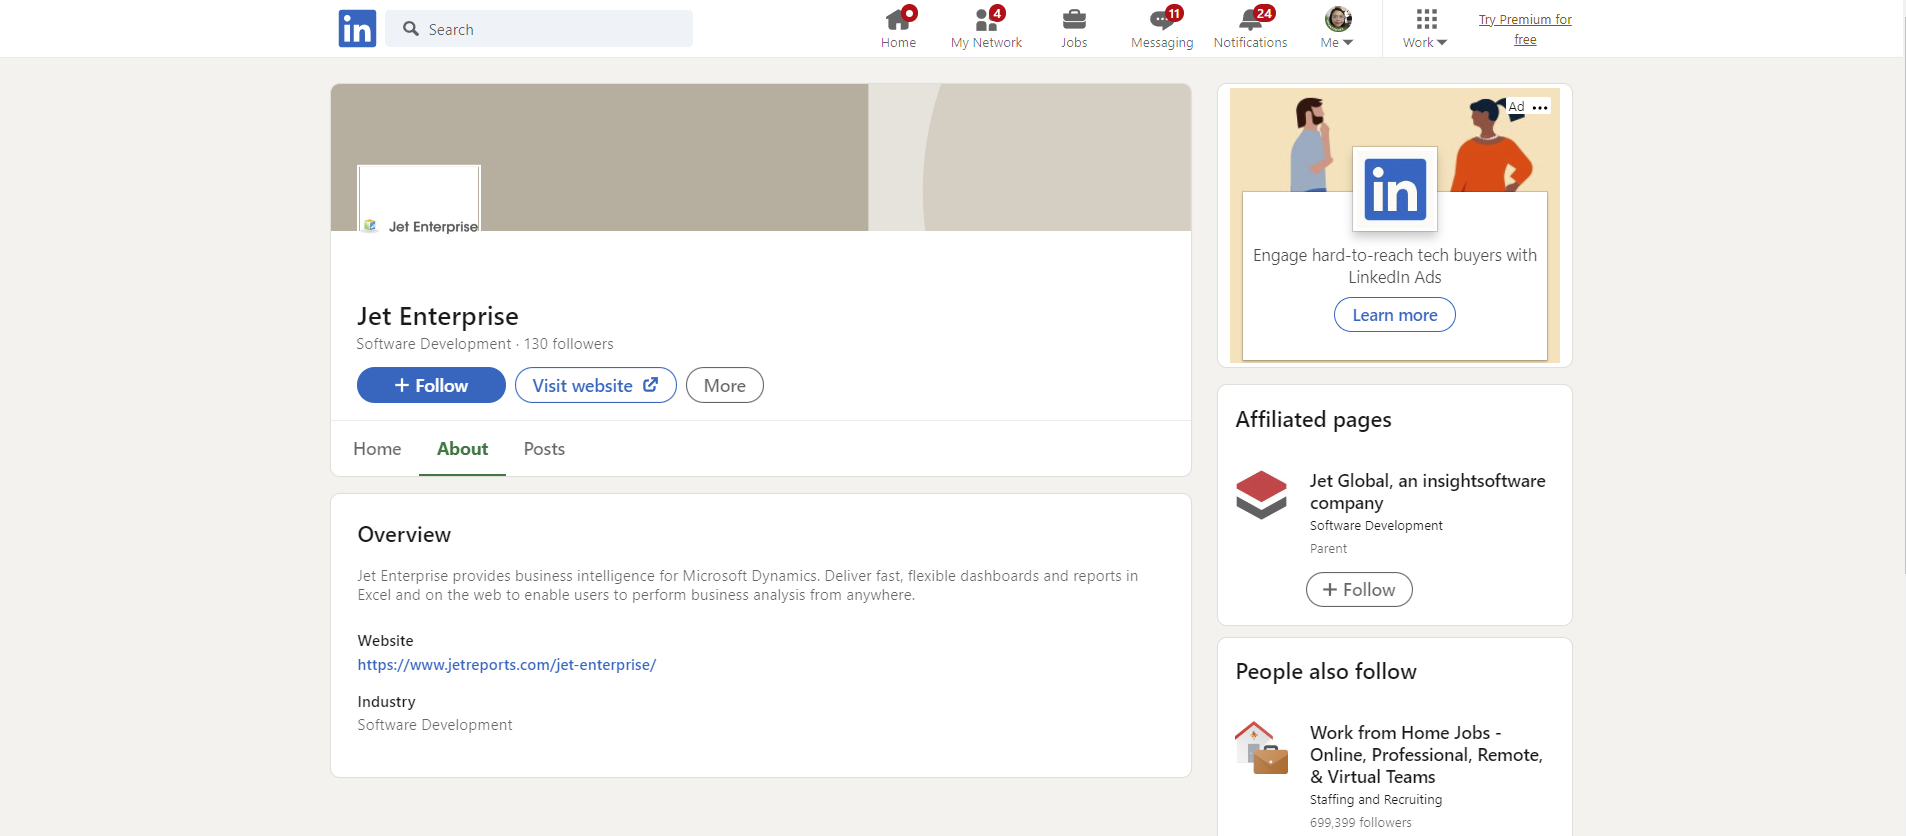Click the Ad label on the advertisement
1906x836 pixels.
click(x=1517, y=107)
